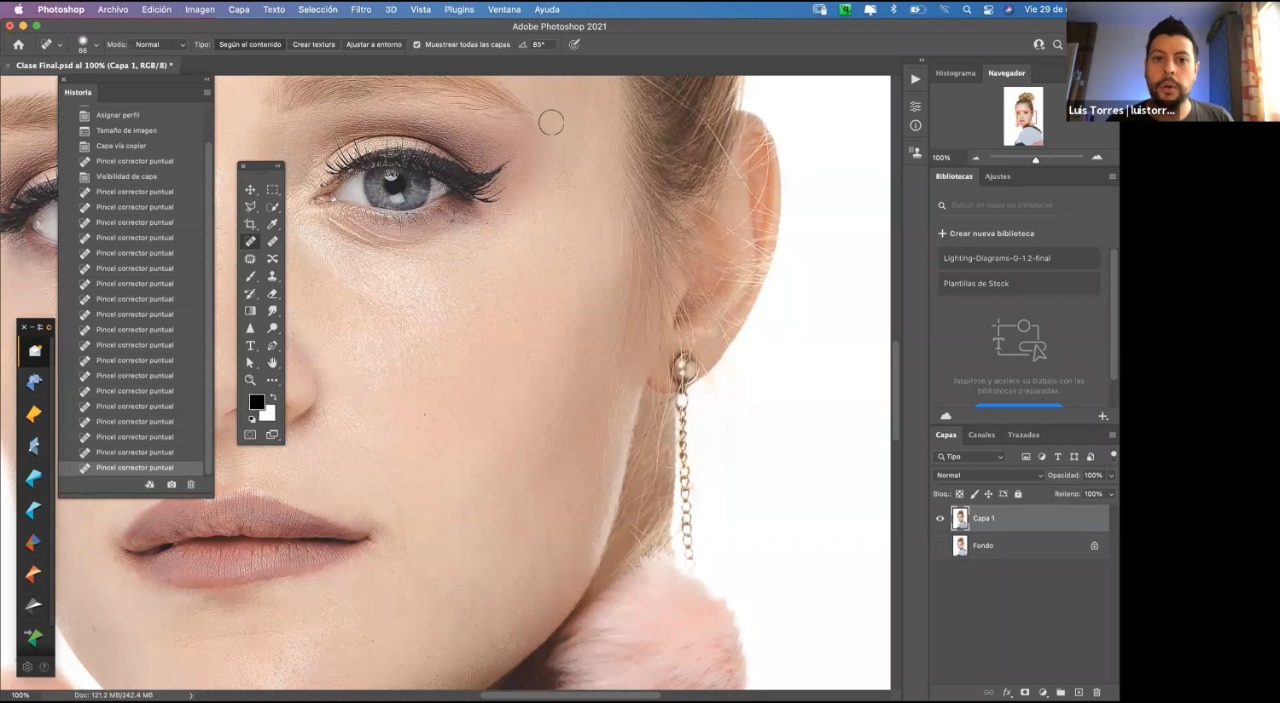Select the Dodge tool

coord(272,328)
